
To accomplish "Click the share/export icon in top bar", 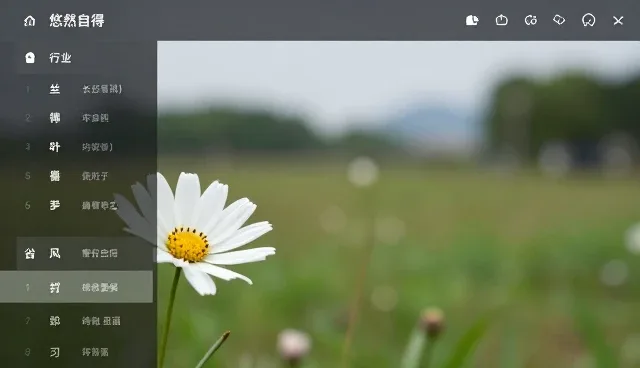I will (x=502, y=20).
